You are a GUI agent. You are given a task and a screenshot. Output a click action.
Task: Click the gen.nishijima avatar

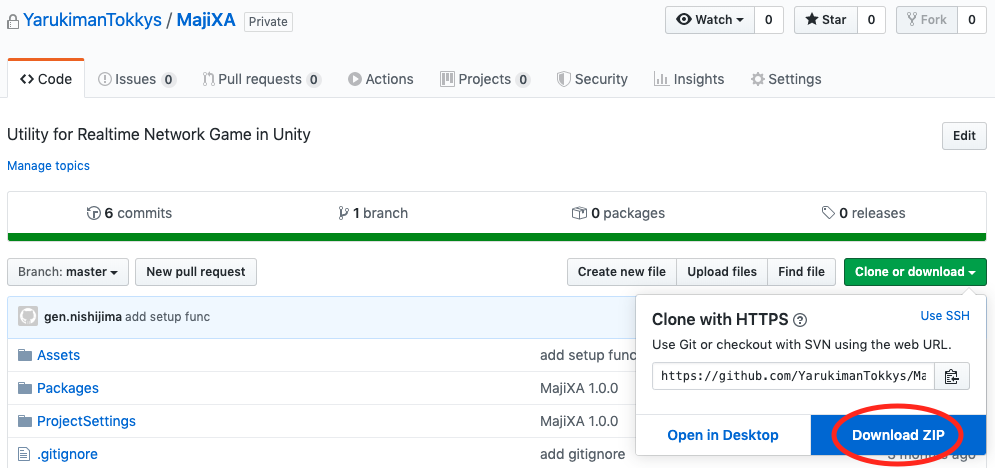coord(28,316)
